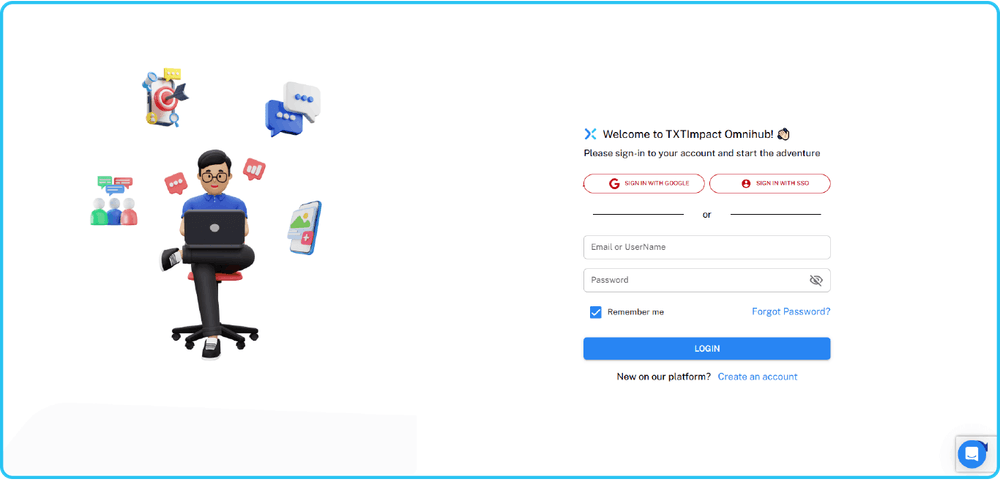
Task: Toggle password visibility eye icon
Action: tap(816, 280)
